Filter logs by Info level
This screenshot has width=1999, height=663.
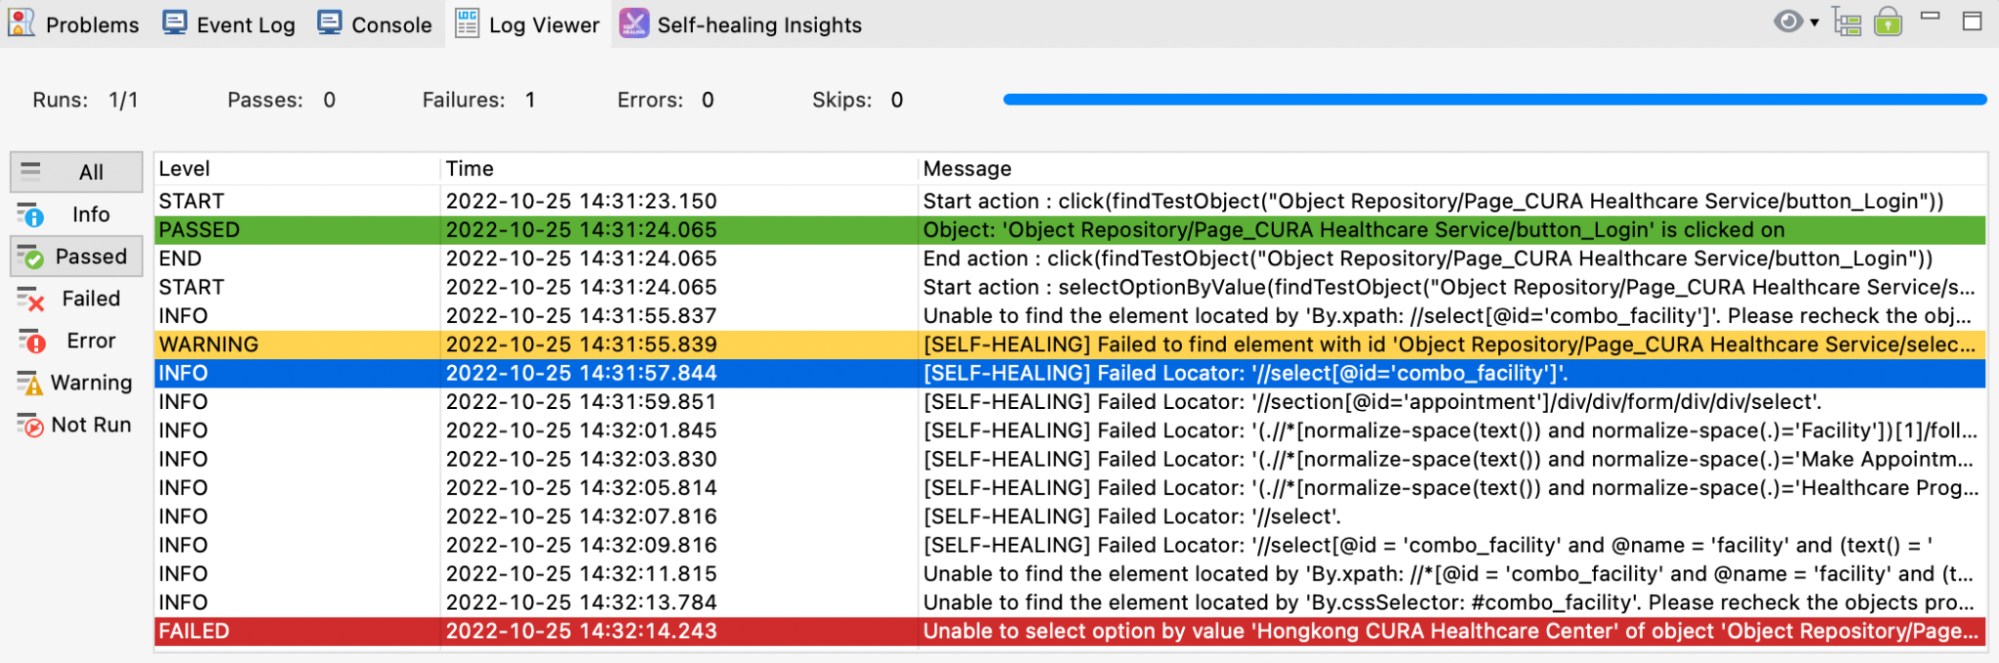click(x=77, y=214)
